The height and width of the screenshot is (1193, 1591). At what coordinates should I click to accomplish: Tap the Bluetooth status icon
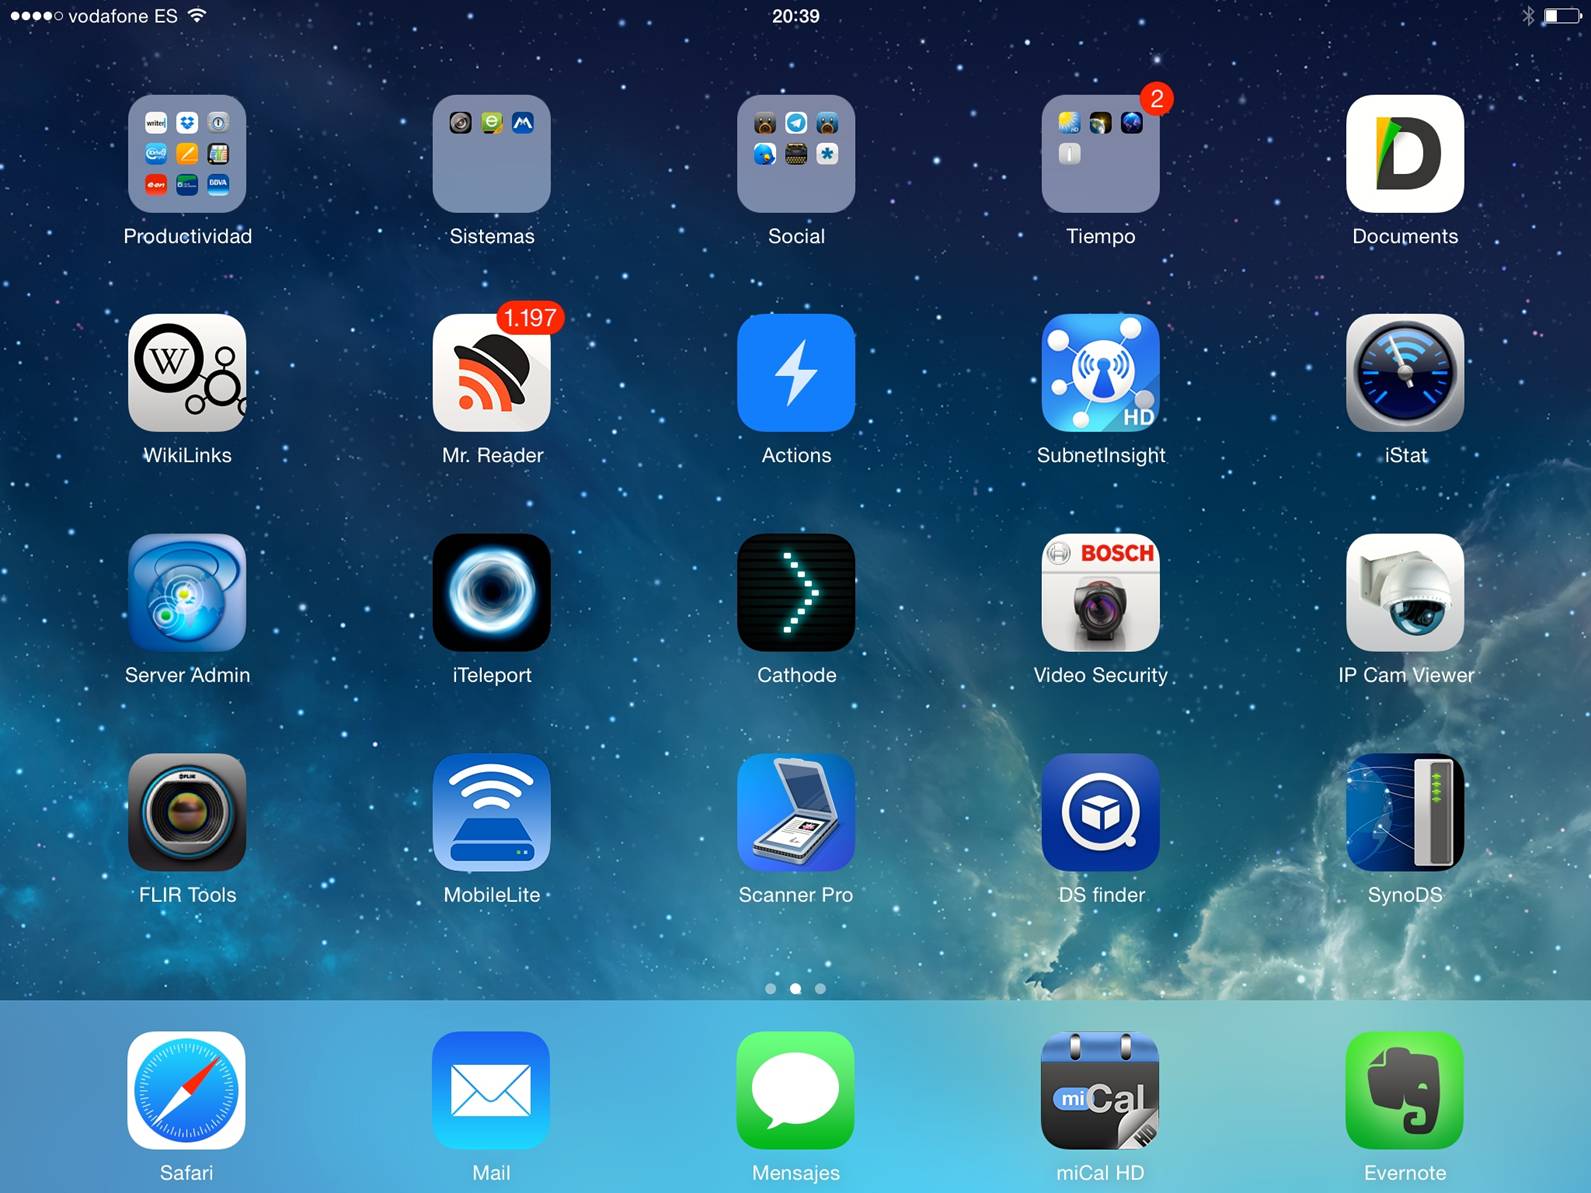[1527, 15]
